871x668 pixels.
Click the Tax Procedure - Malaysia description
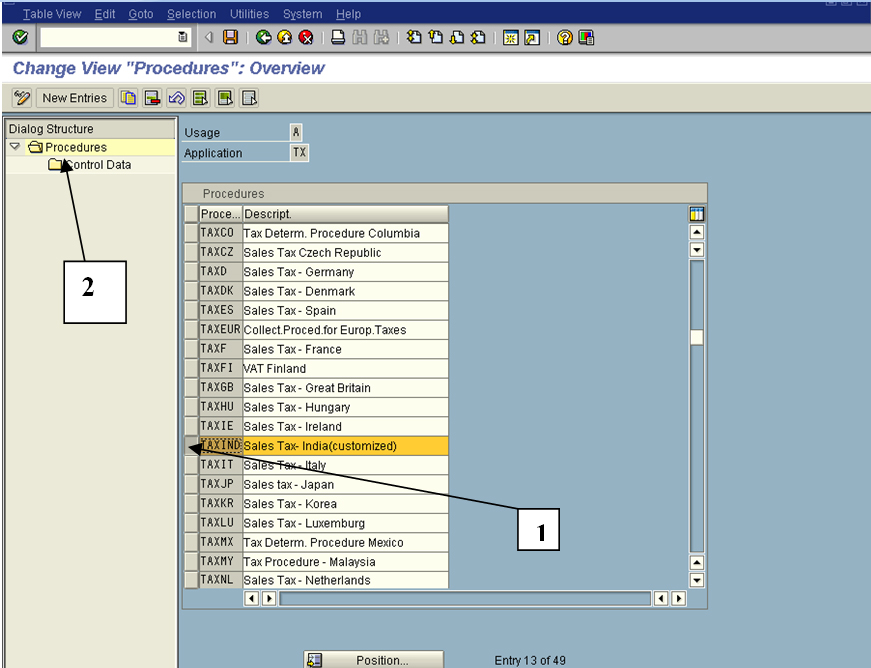pyautogui.click(x=309, y=562)
